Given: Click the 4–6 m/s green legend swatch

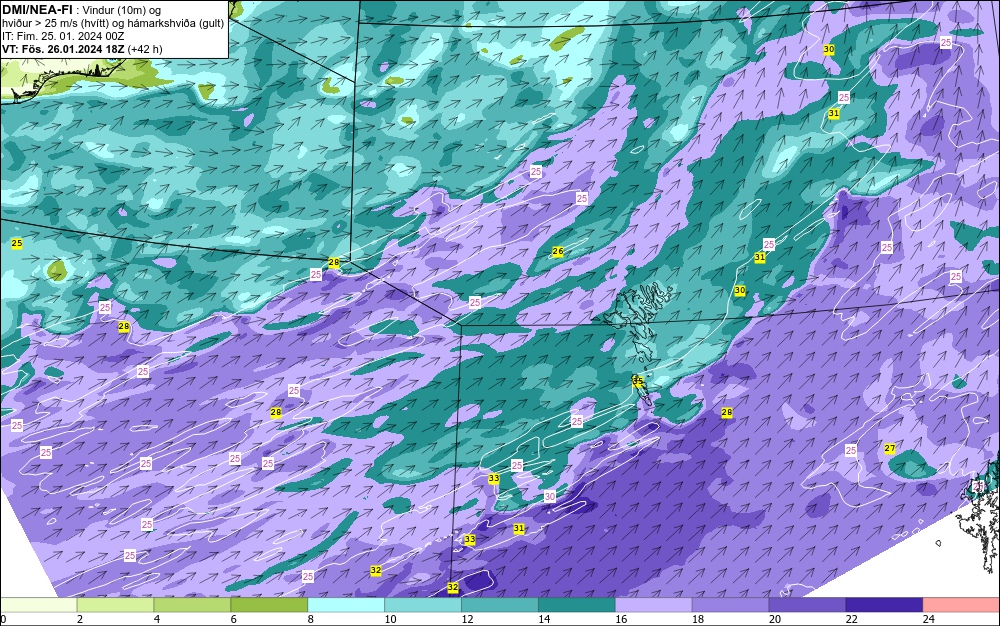Looking at the screenshot, I should click(x=192, y=605).
